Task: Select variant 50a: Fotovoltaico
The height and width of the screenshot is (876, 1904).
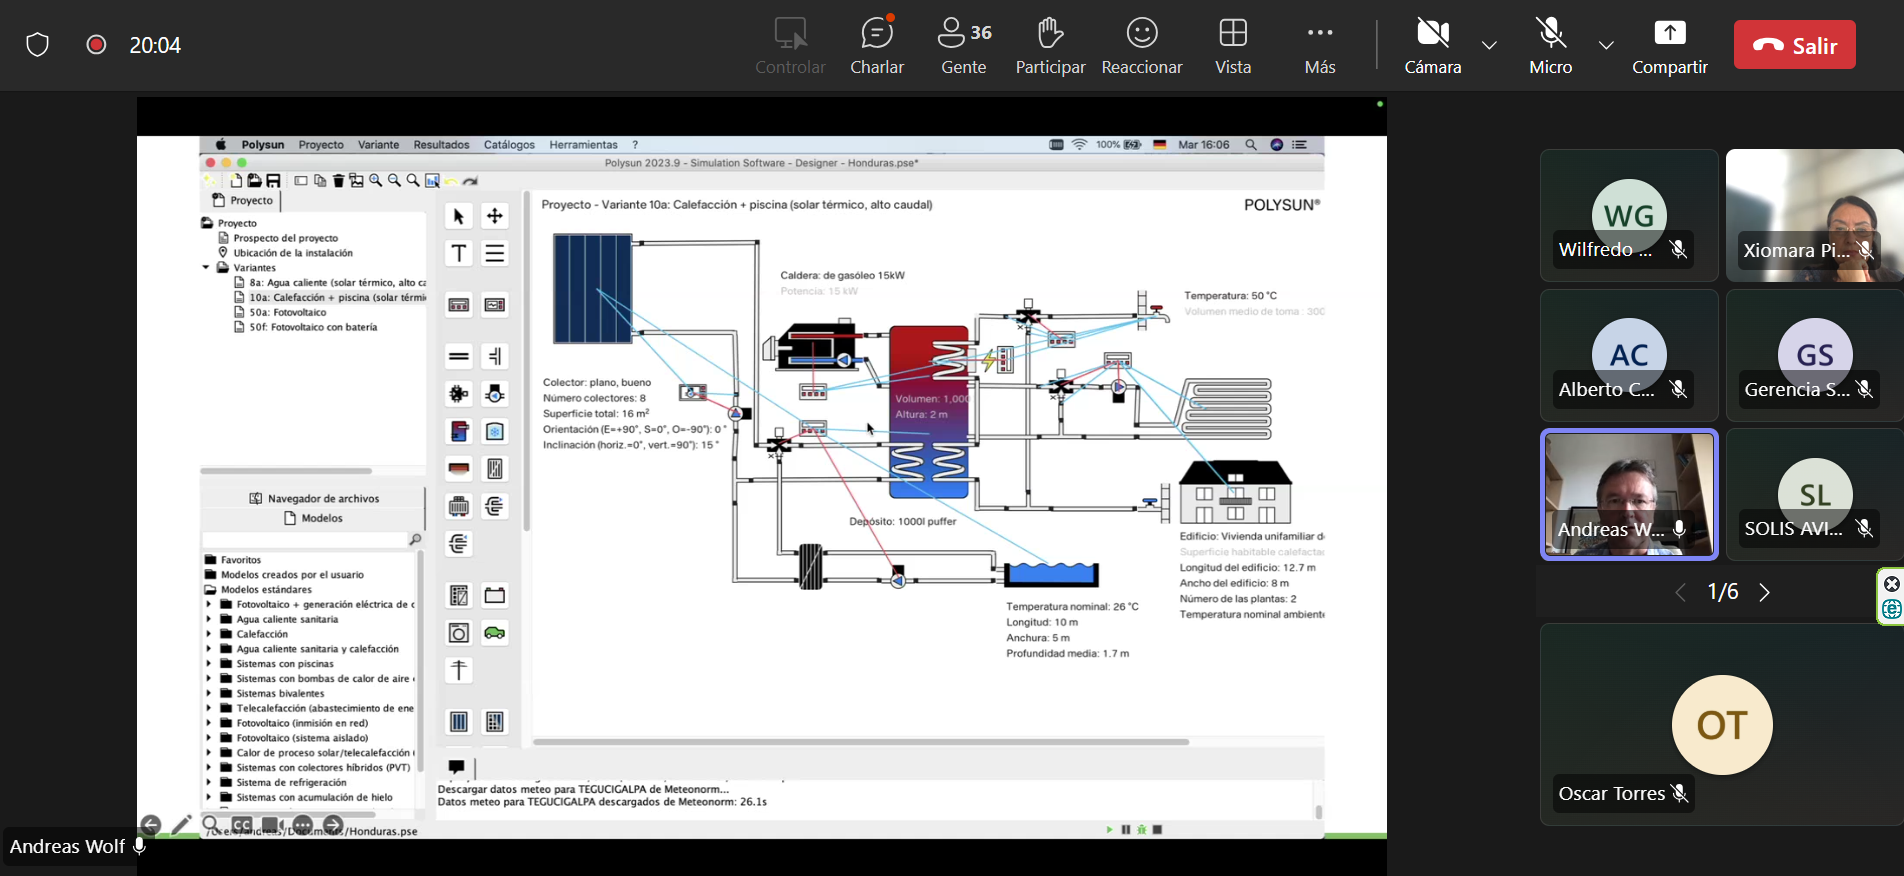Action: click(288, 312)
